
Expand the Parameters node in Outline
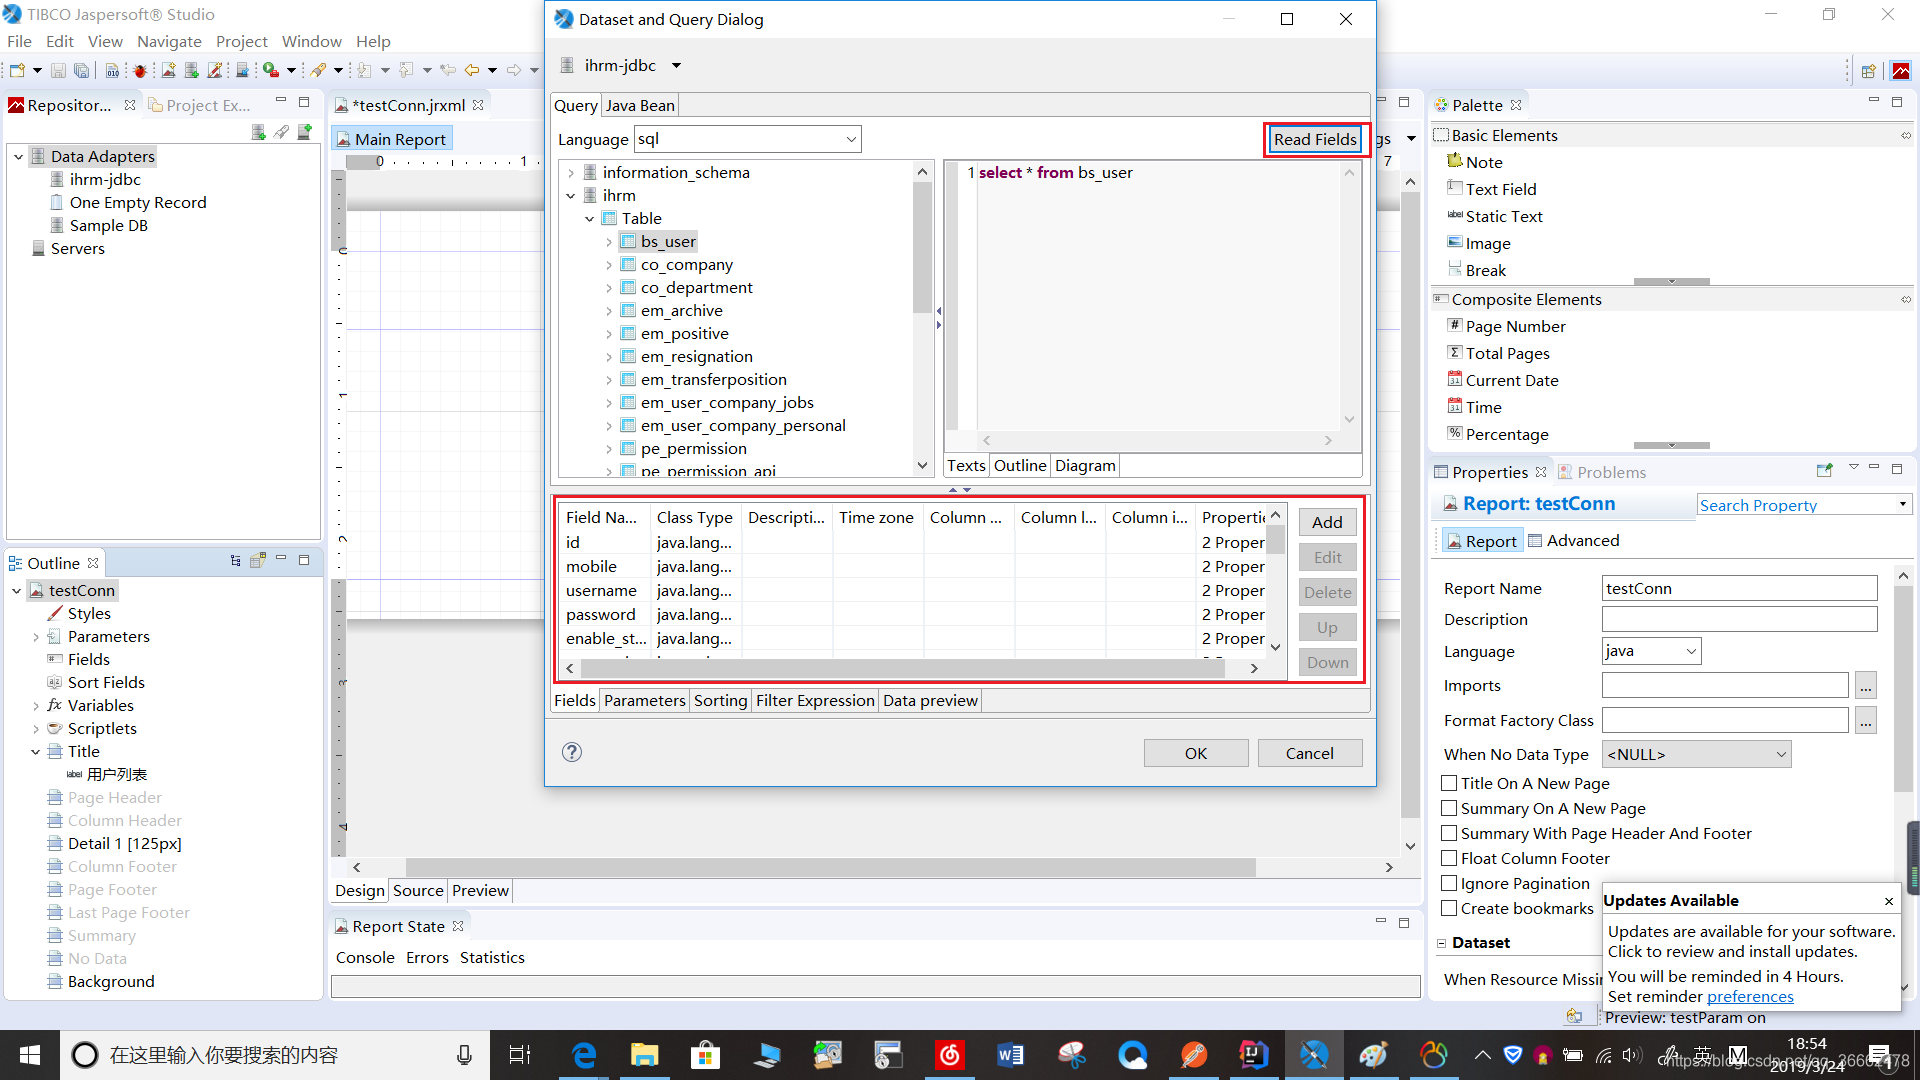[x=36, y=637]
